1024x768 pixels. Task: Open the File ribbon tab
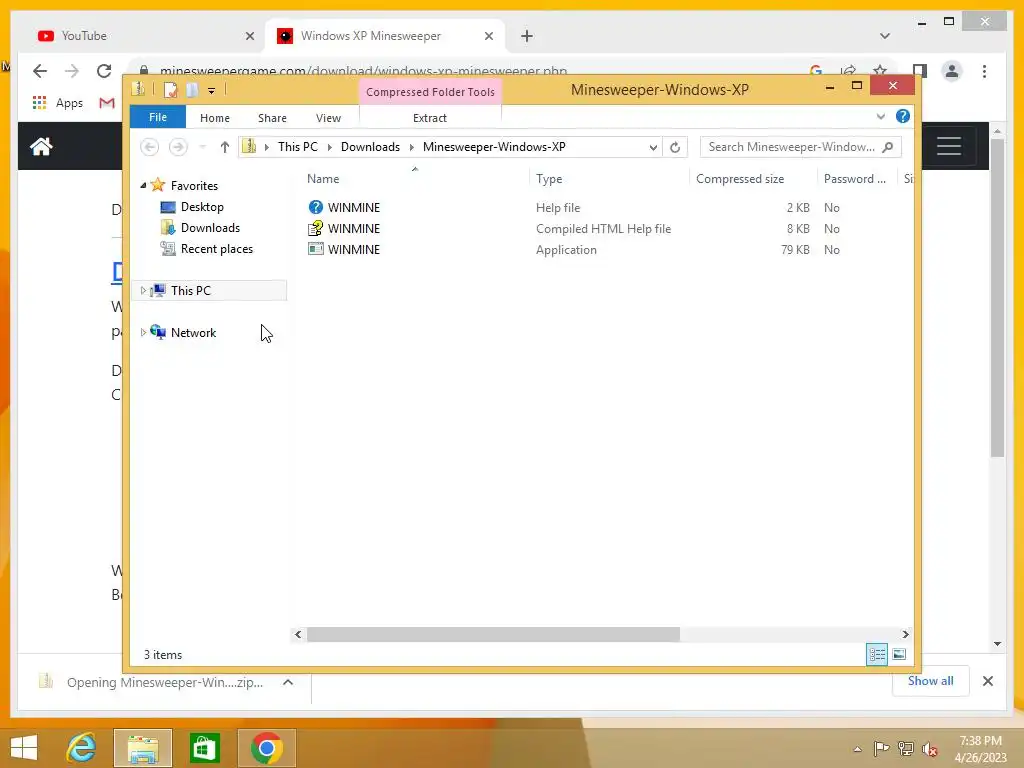pyautogui.click(x=158, y=117)
